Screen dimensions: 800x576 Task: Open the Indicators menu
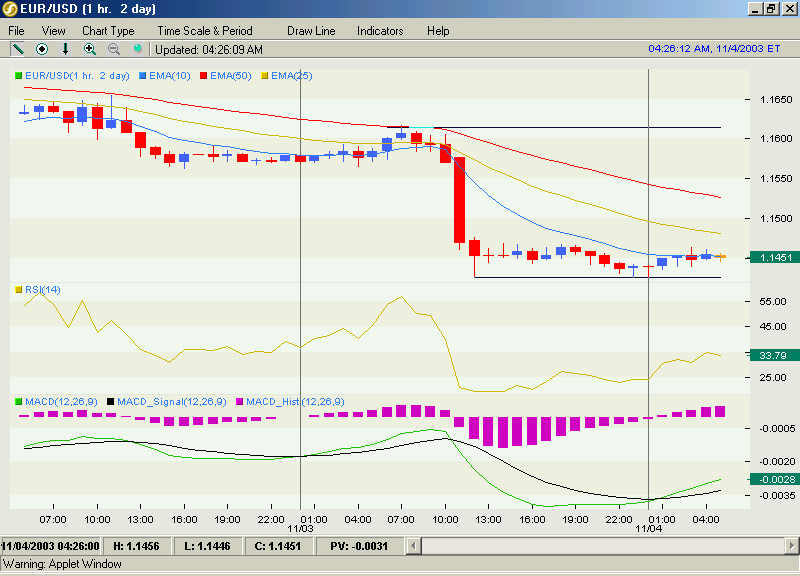coord(380,31)
